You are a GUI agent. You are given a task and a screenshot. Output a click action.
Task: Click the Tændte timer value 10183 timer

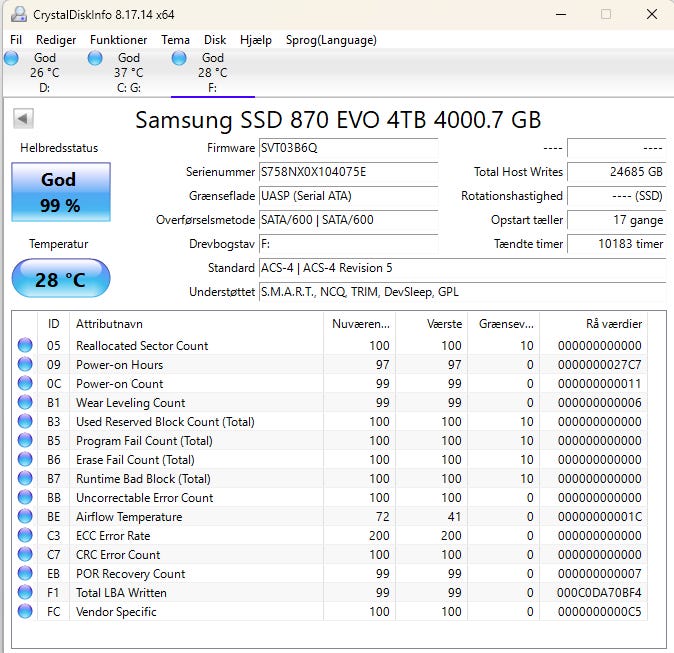coord(617,244)
